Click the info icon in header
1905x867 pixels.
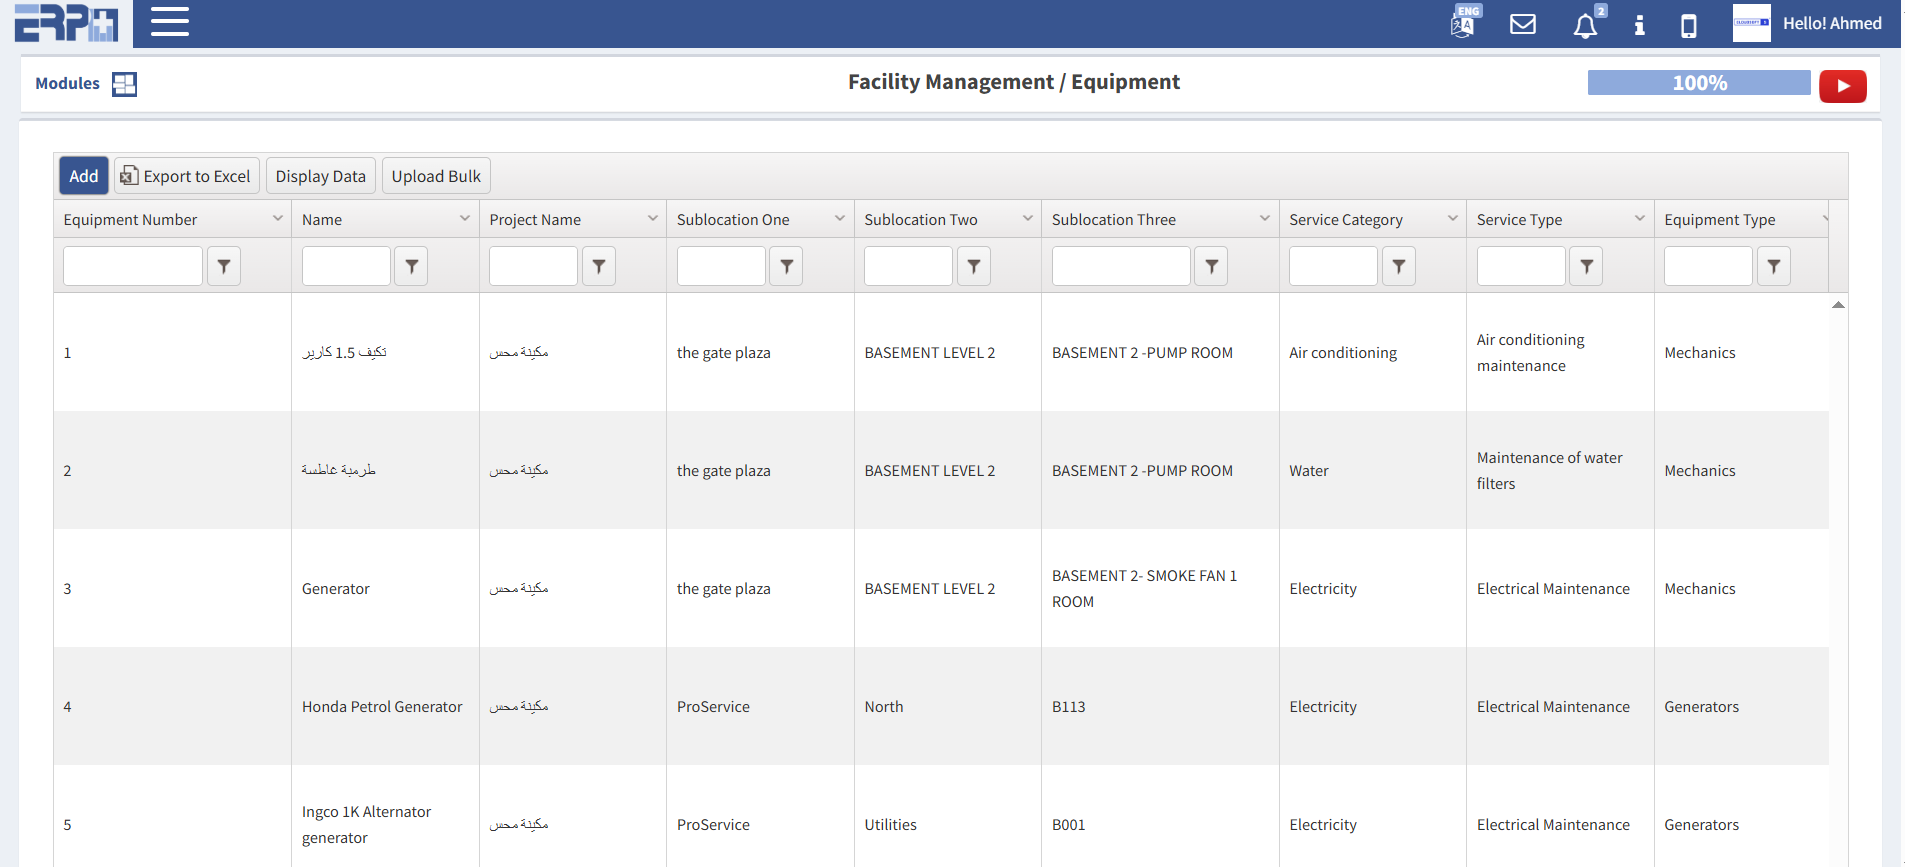pyautogui.click(x=1639, y=25)
